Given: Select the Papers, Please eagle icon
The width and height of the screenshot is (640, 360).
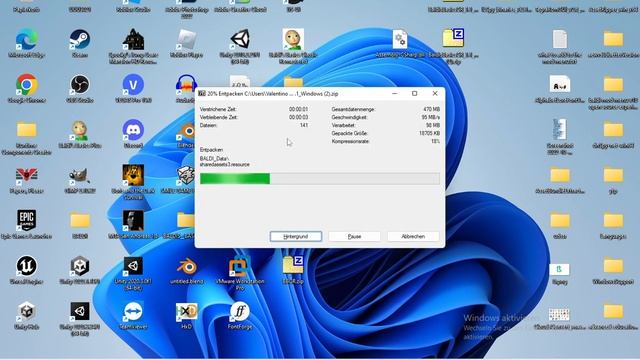Looking at the screenshot, I should (27, 176).
